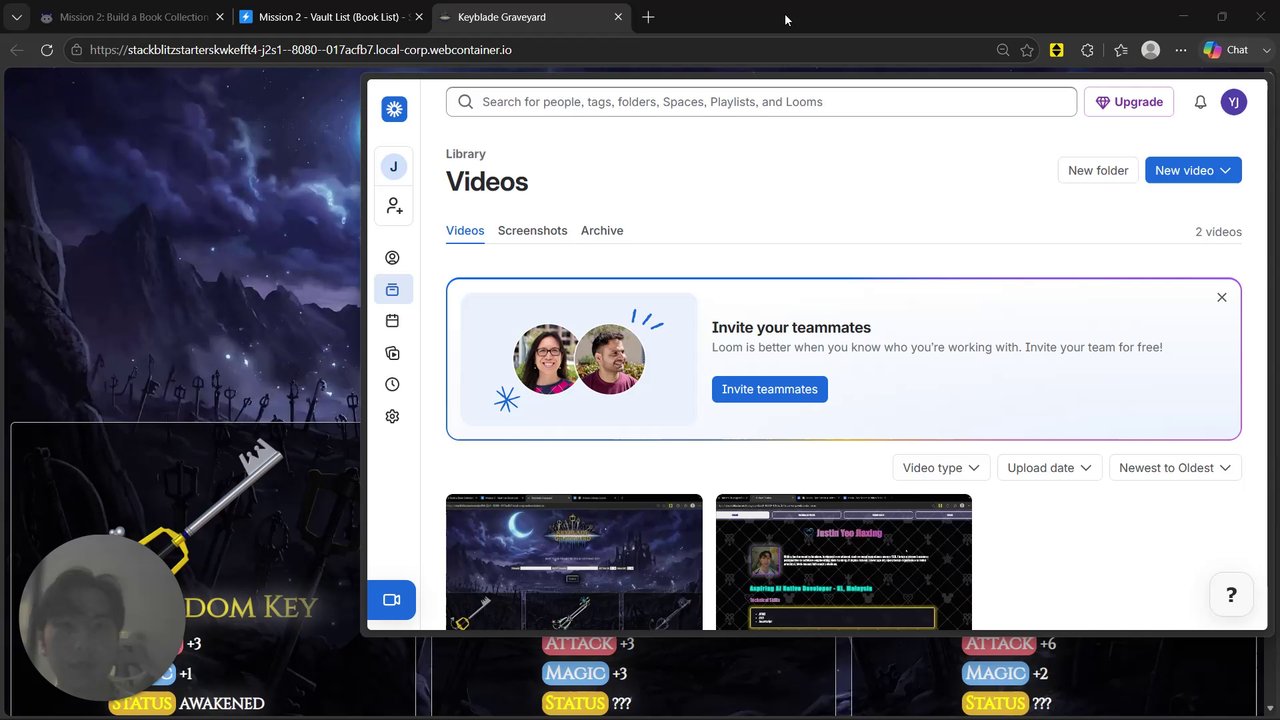This screenshot has height=720, width=1280.
Task: Click the "2 videos" count text
Action: pos(1218,232)
